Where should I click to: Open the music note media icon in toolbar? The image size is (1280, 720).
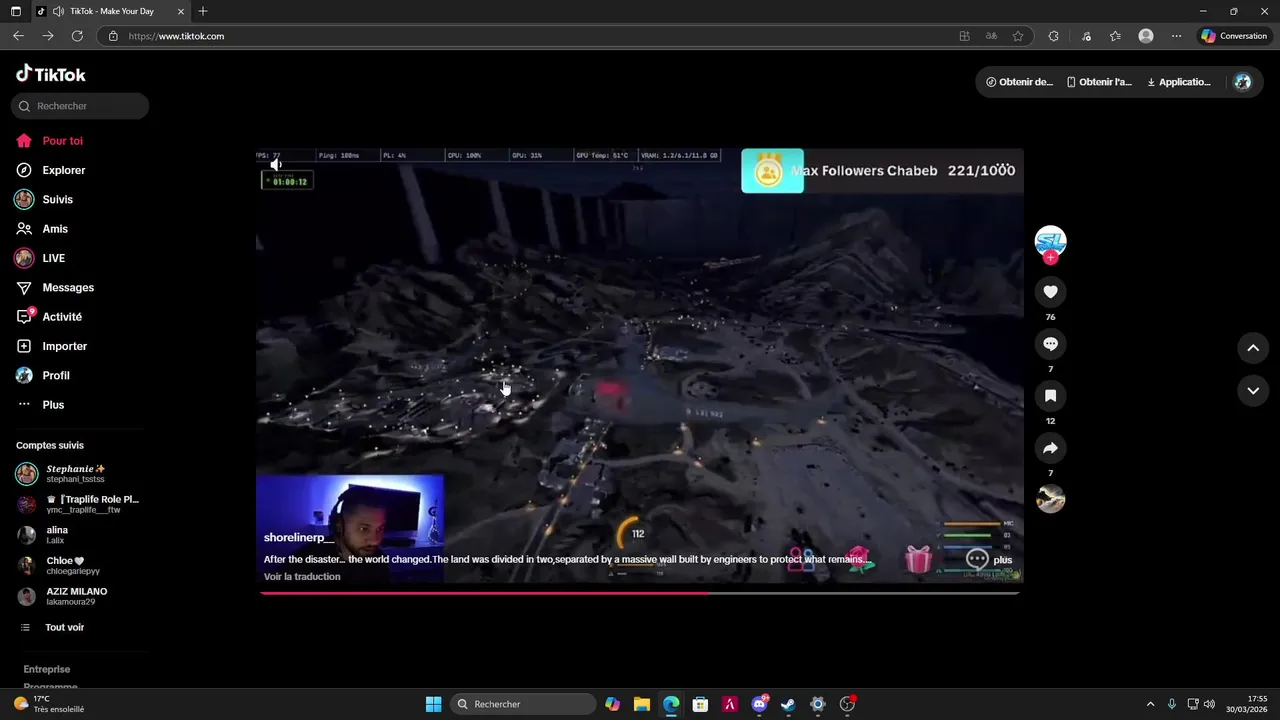pyautogui.click(x=1086, y=36)
